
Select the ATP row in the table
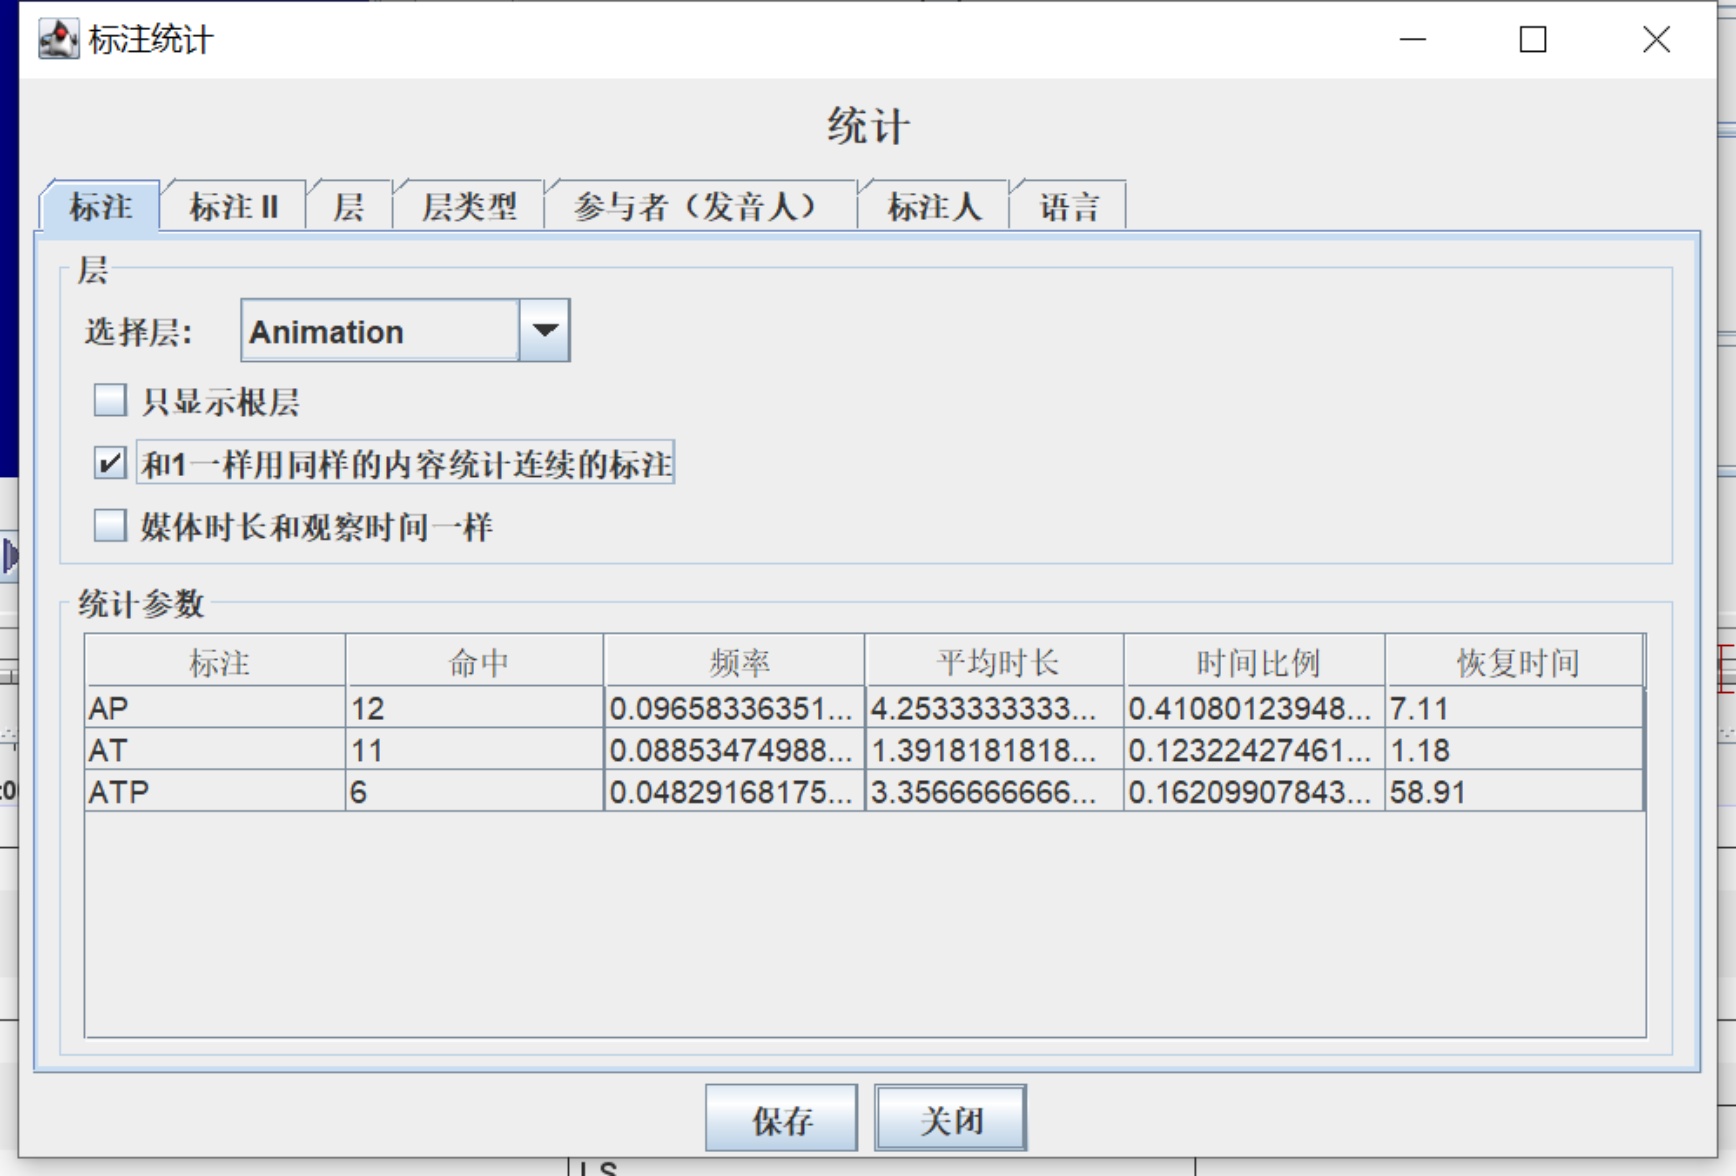pos(216,792)
